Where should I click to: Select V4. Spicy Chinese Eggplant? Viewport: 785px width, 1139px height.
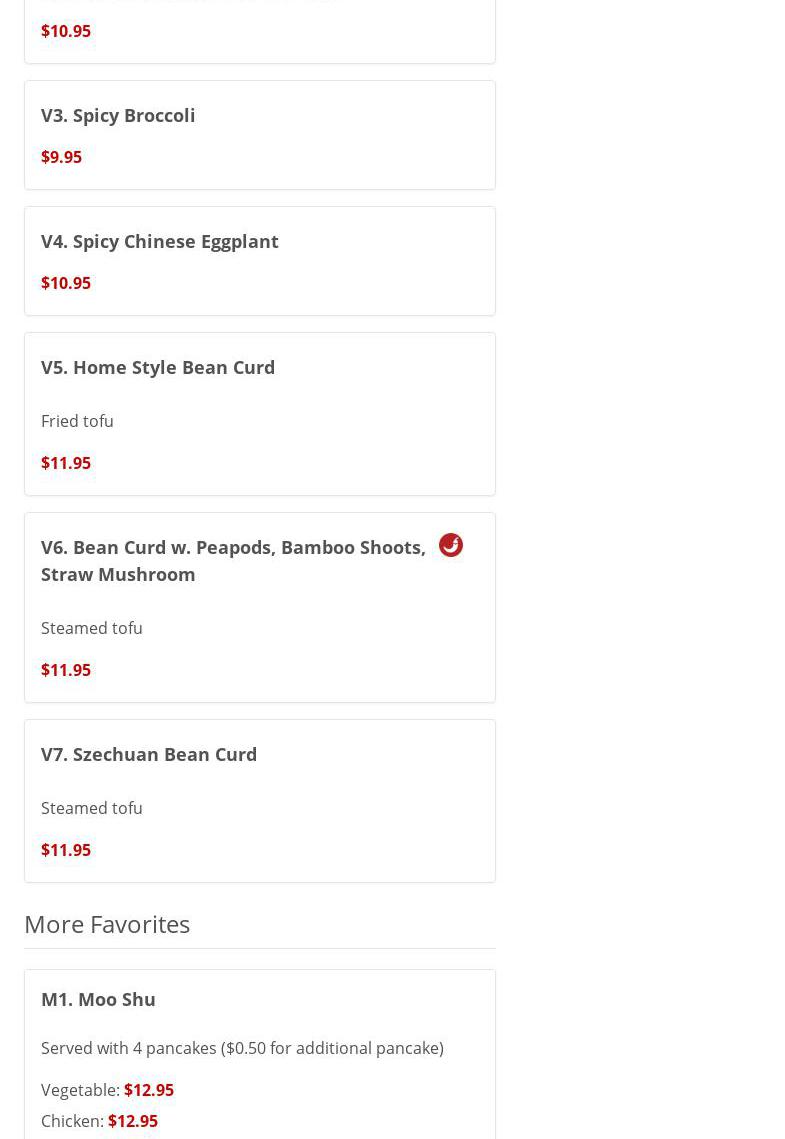coord(160,241)
